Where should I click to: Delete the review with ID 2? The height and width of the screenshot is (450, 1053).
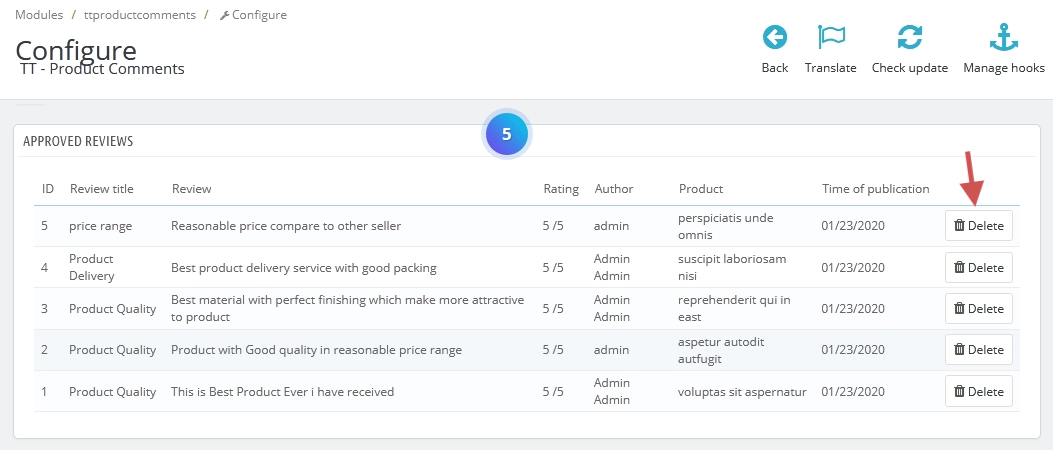point(978,350)
